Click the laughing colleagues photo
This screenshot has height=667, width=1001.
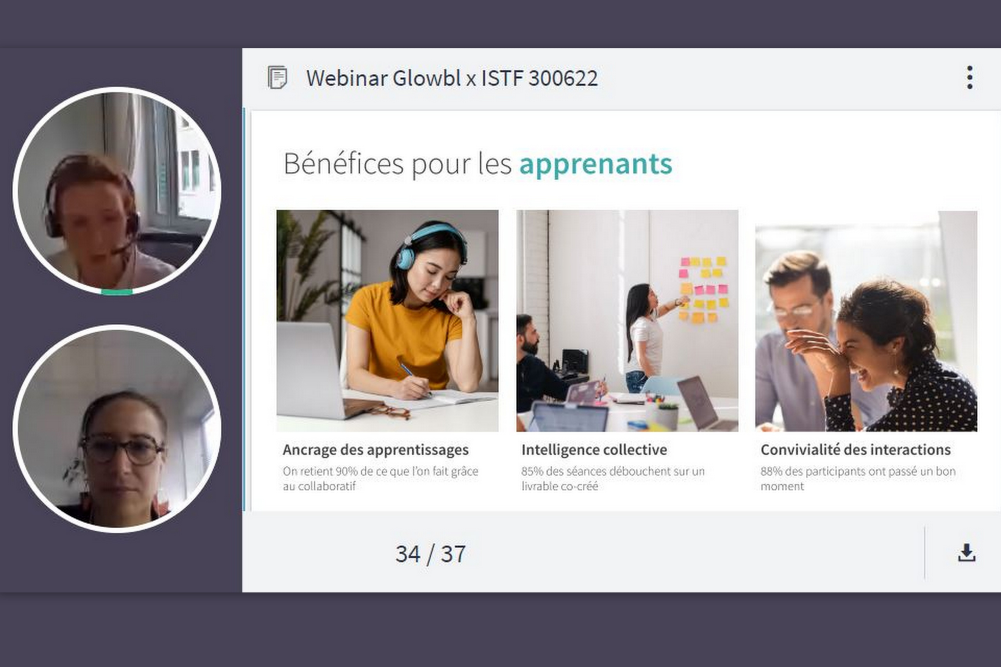pos(866,320)
